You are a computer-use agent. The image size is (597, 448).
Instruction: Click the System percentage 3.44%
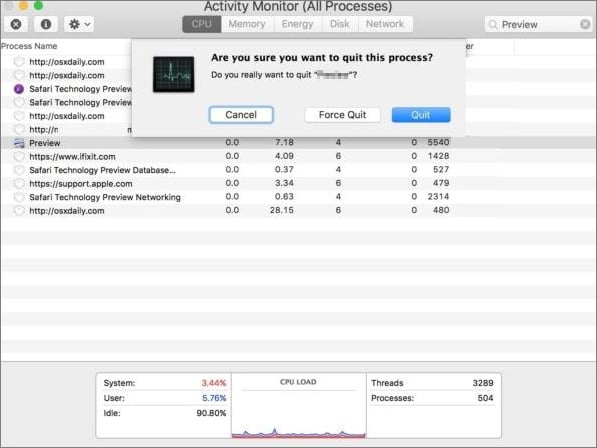click(214, 383)
